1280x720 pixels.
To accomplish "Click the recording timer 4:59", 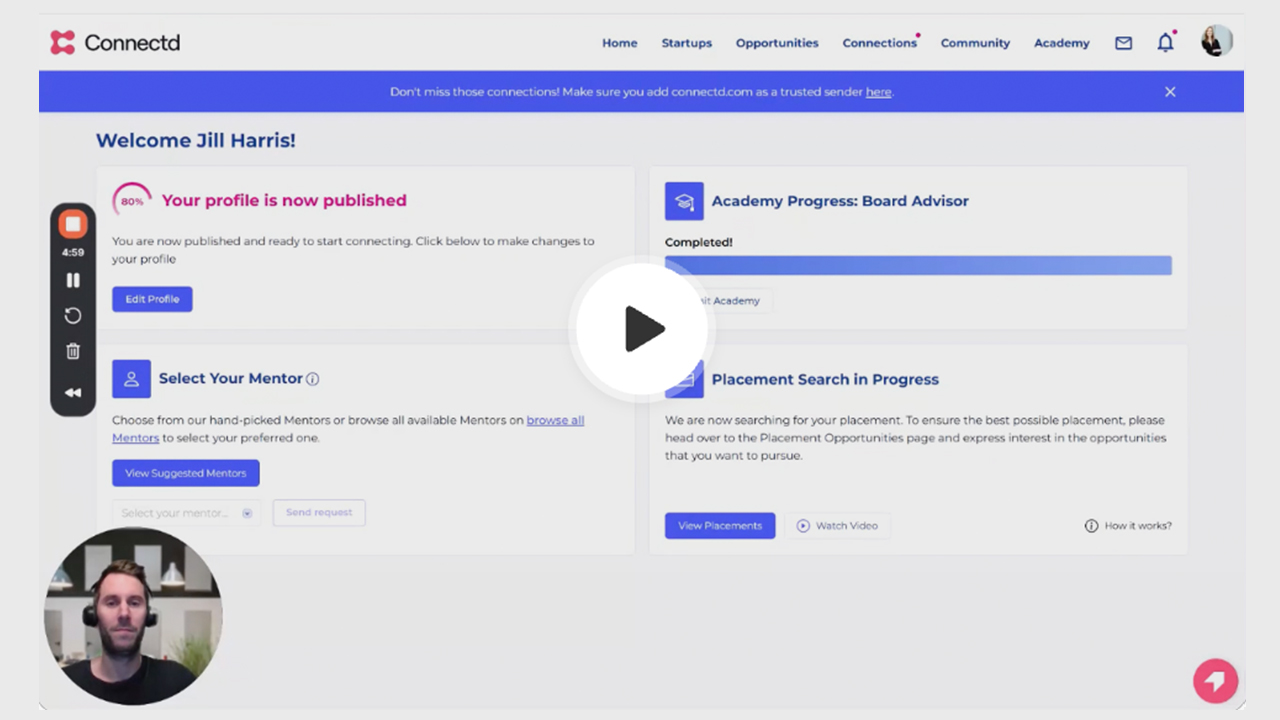I will [73, 253].
